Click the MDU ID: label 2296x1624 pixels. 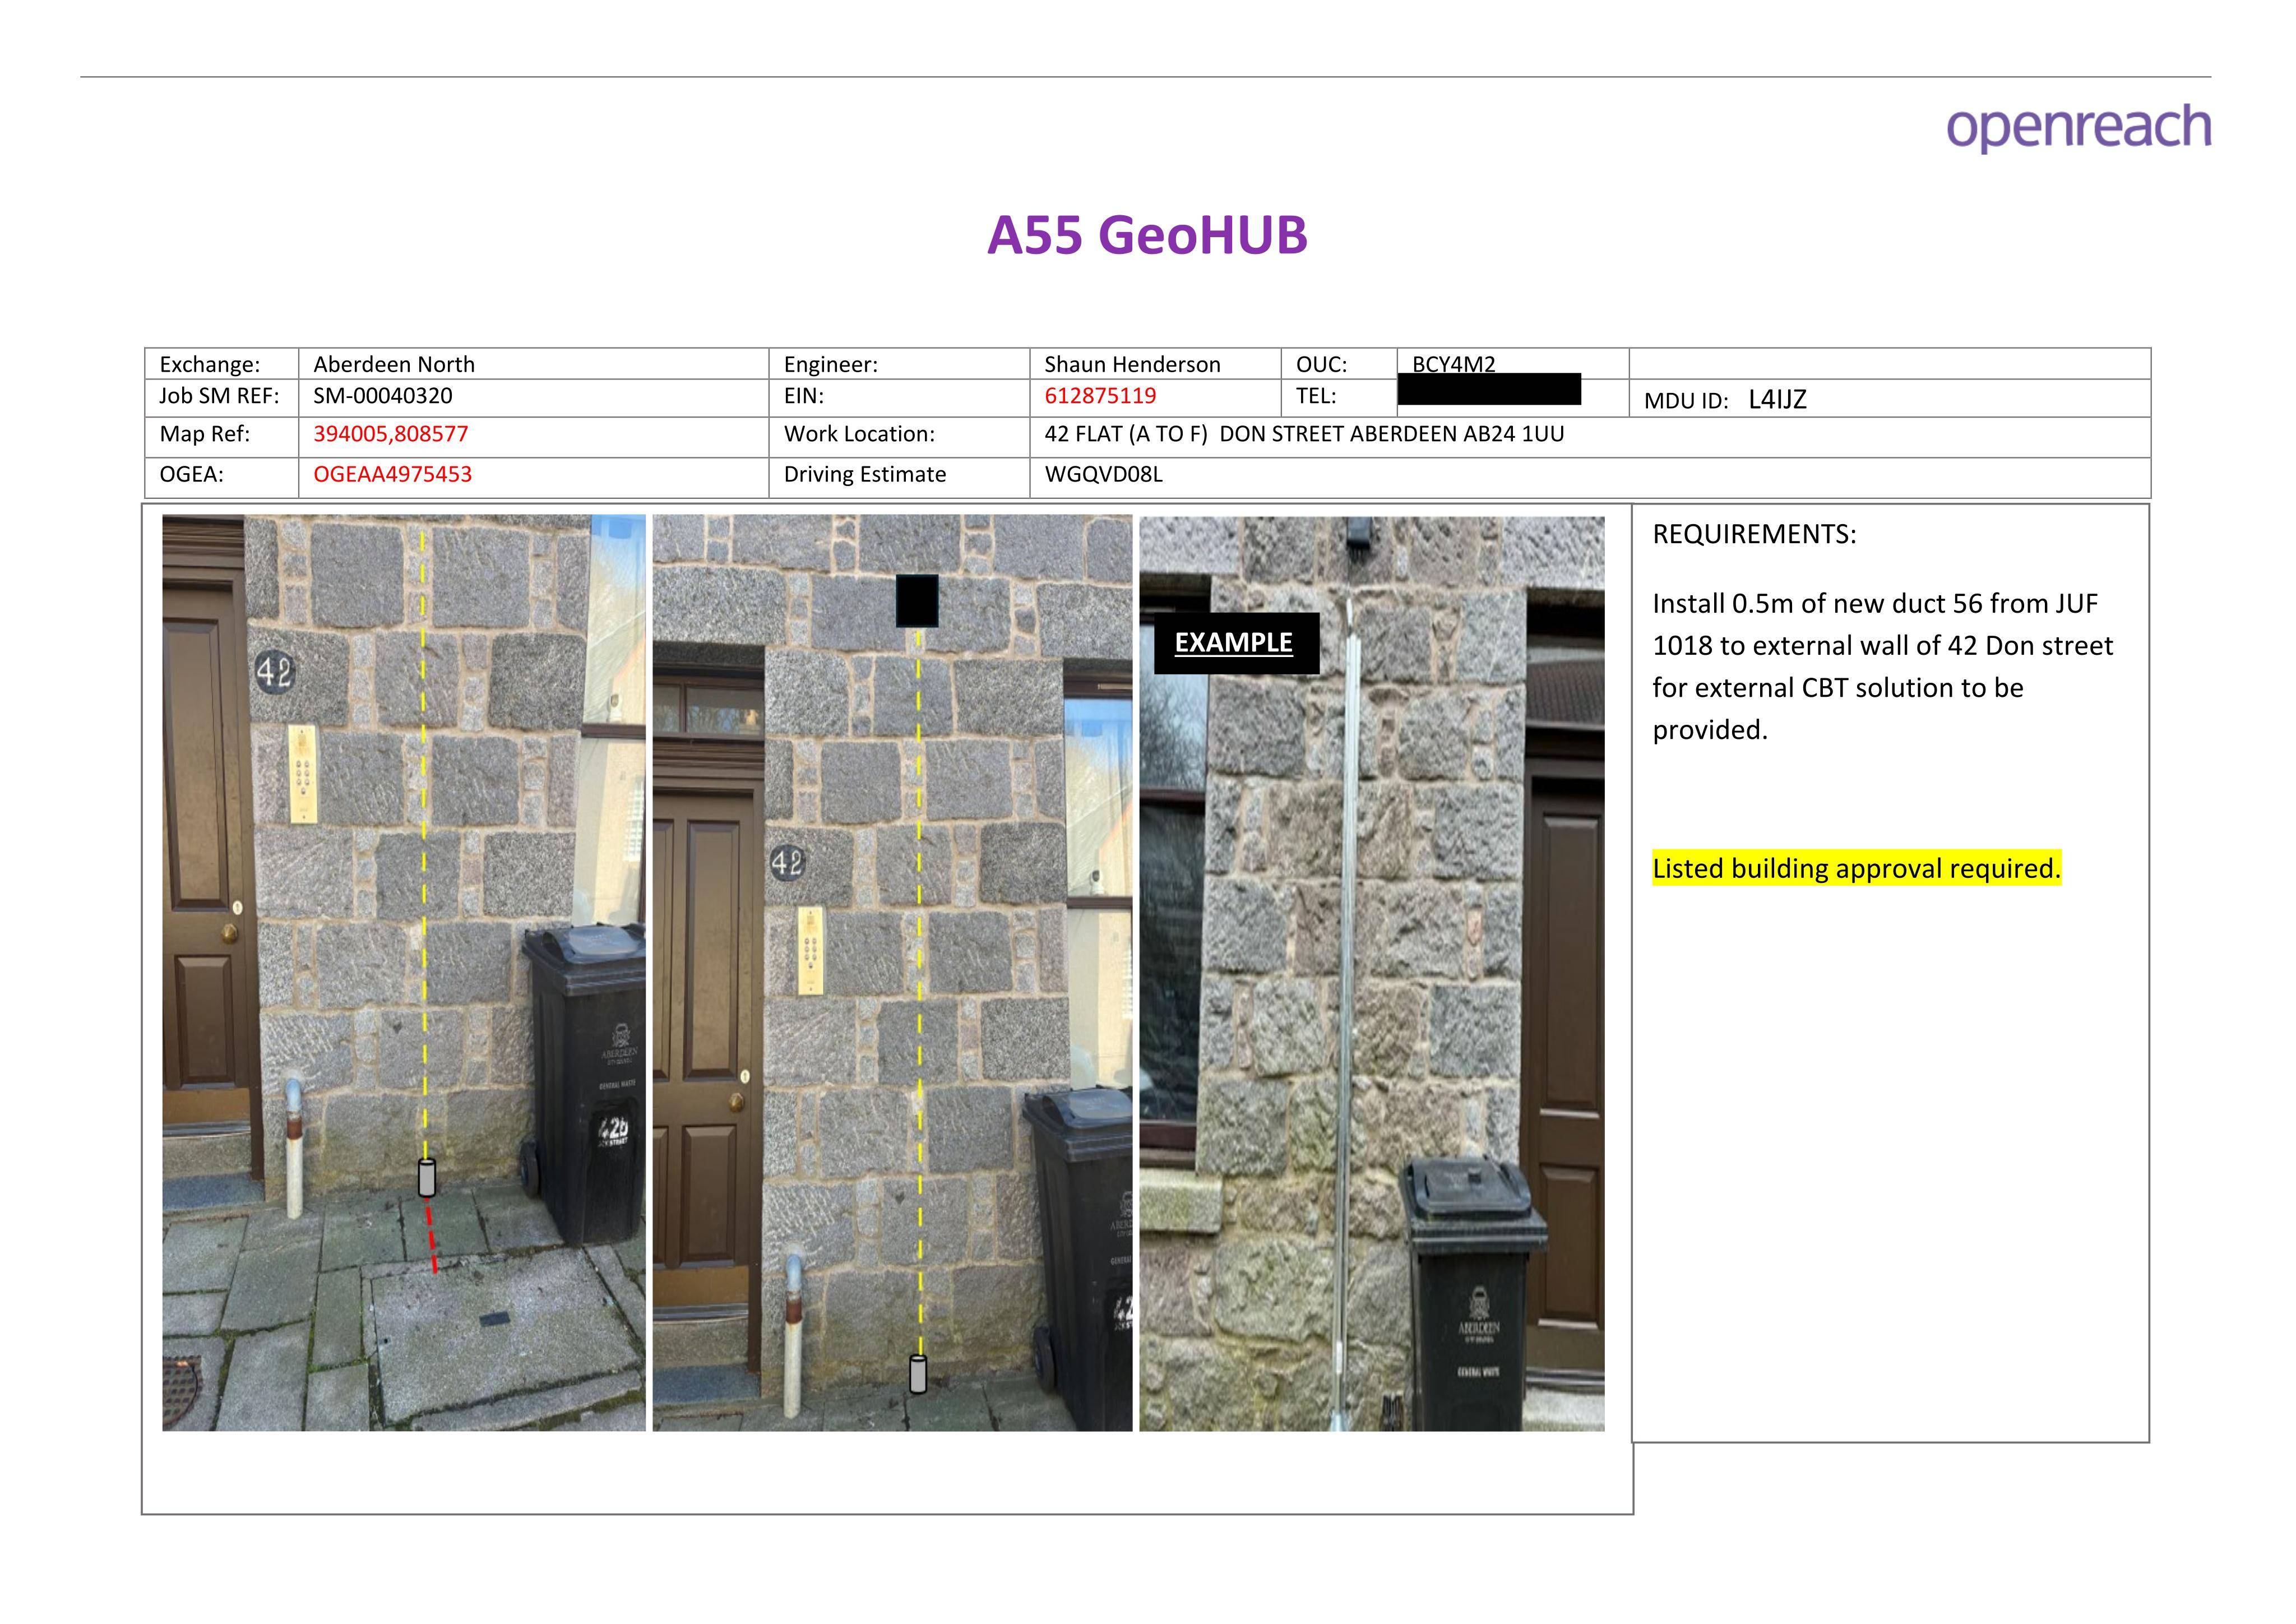pyautogui.click(x=1686, y=401)
